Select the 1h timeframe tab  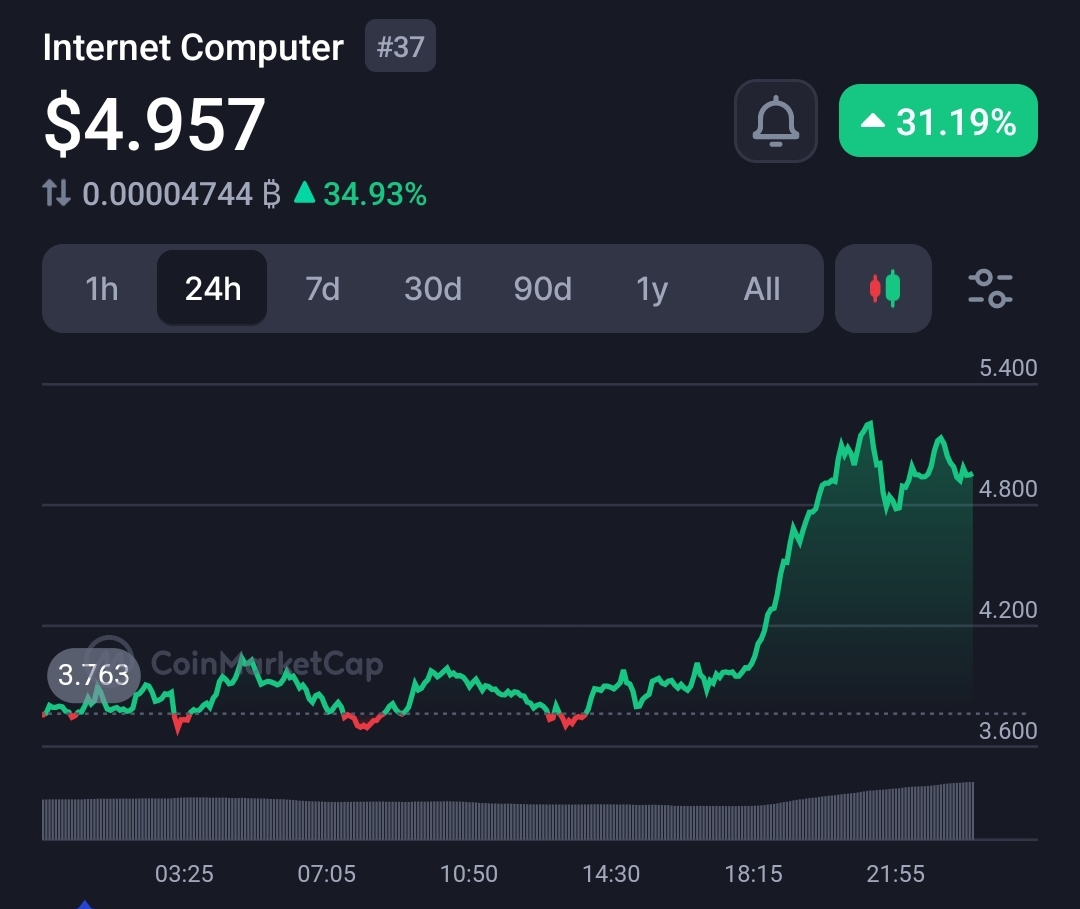click(101, 289)
